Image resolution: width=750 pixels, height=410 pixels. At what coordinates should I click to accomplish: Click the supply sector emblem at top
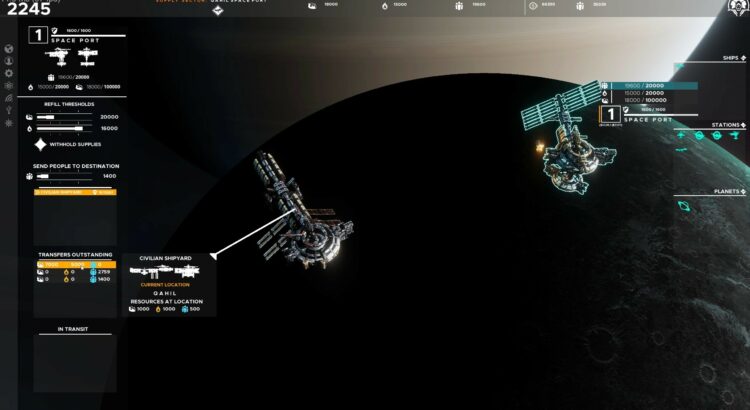pos(217,11)
